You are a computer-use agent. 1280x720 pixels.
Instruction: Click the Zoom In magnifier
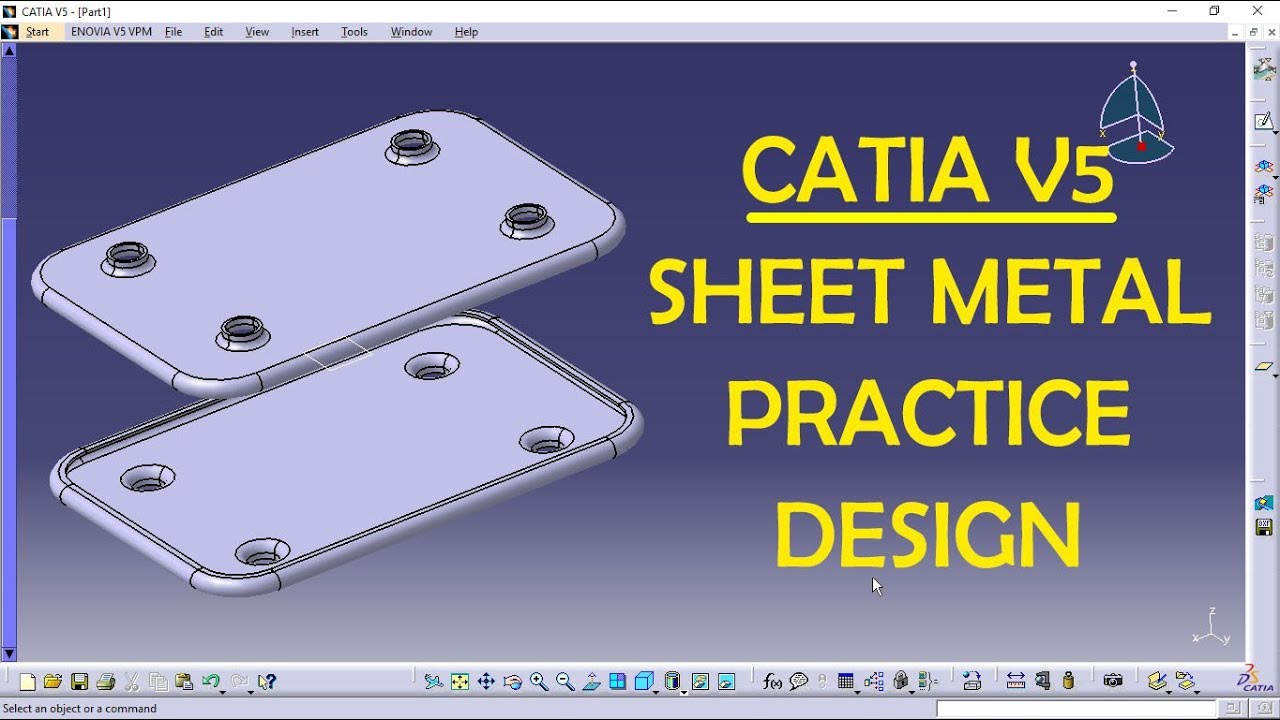539,682
